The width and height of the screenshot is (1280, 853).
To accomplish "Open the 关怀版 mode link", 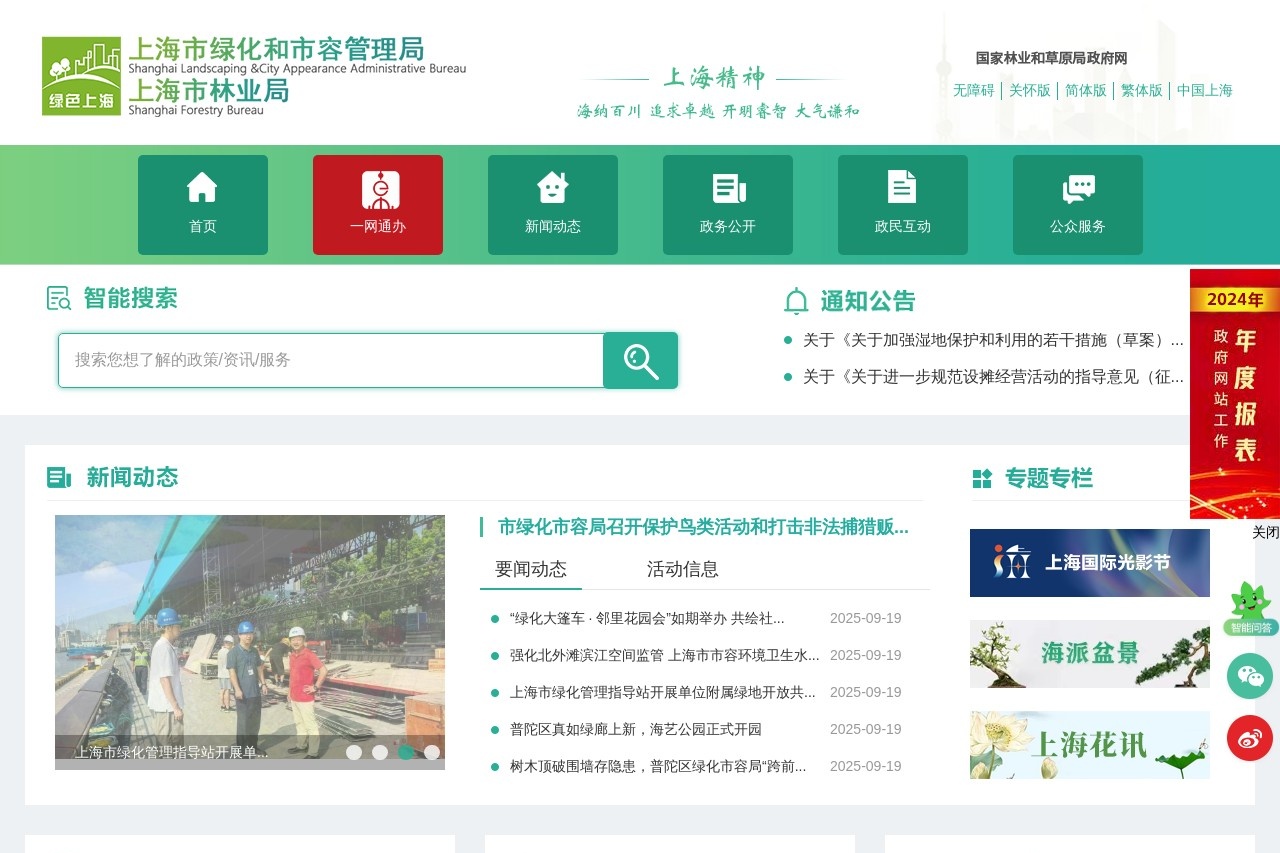I will click(x=1028, y=90).
